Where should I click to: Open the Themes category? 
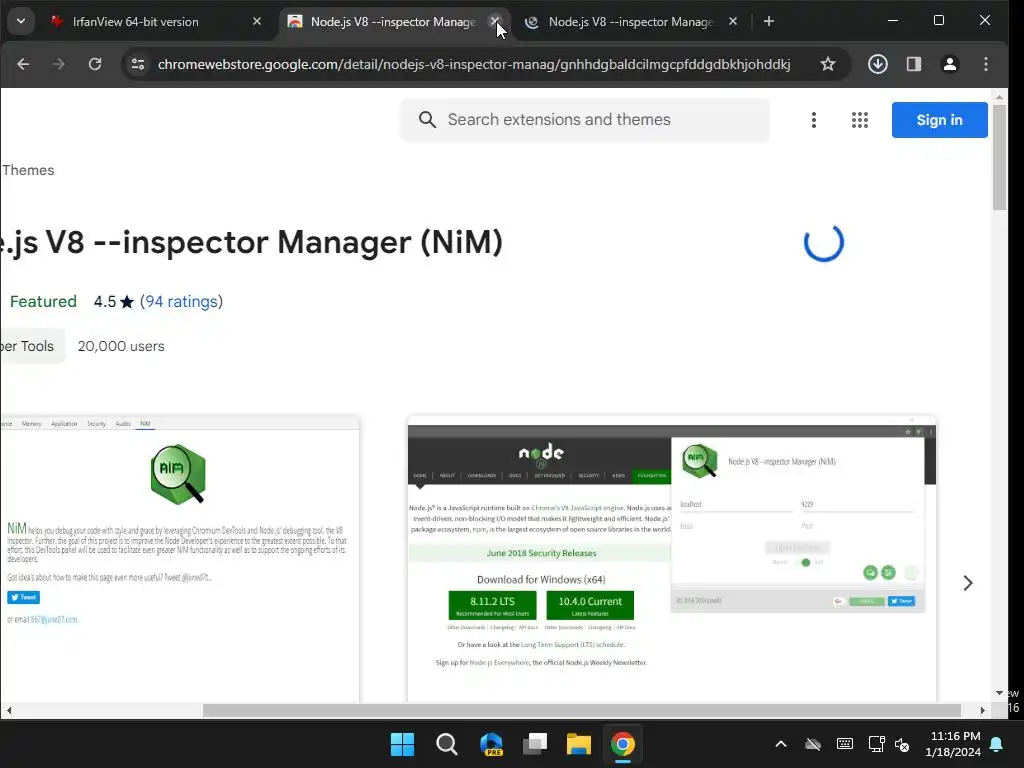tap(28, 170)
